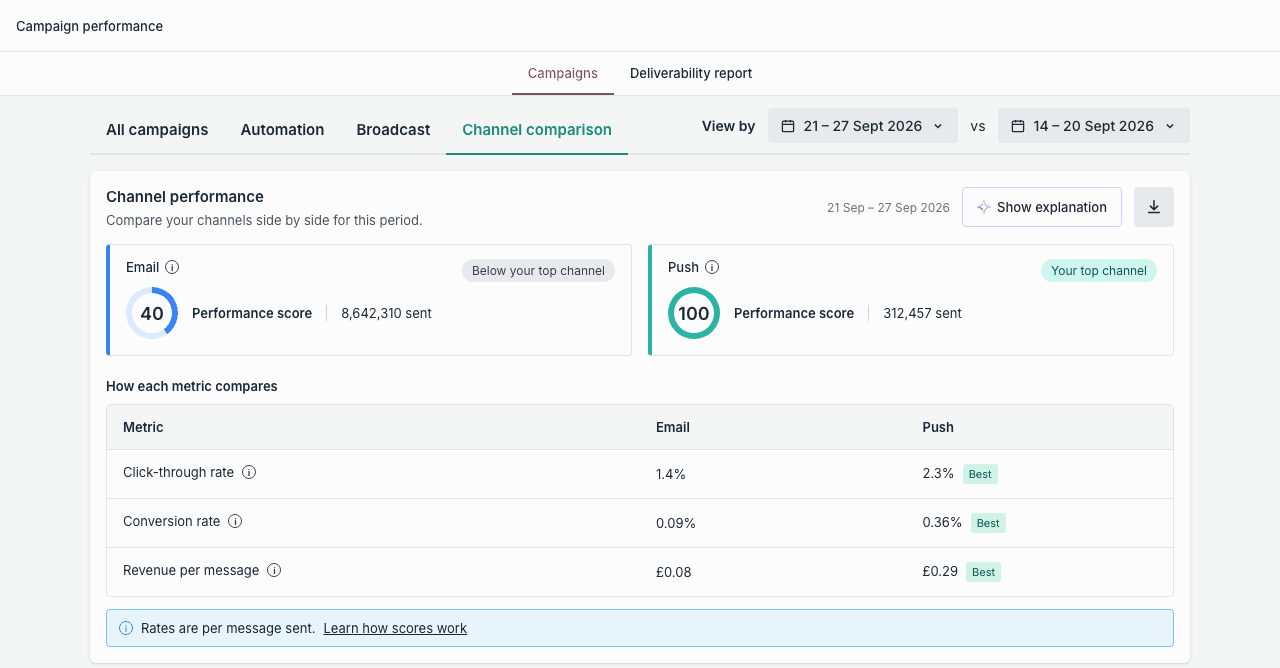Image resolution: width=1280 pixels, height=668 pixels.
Task: Open the 14 – 20 Sept 2026 comparison dropdown
Action: pyautogui.click(x=1094, y=126)
